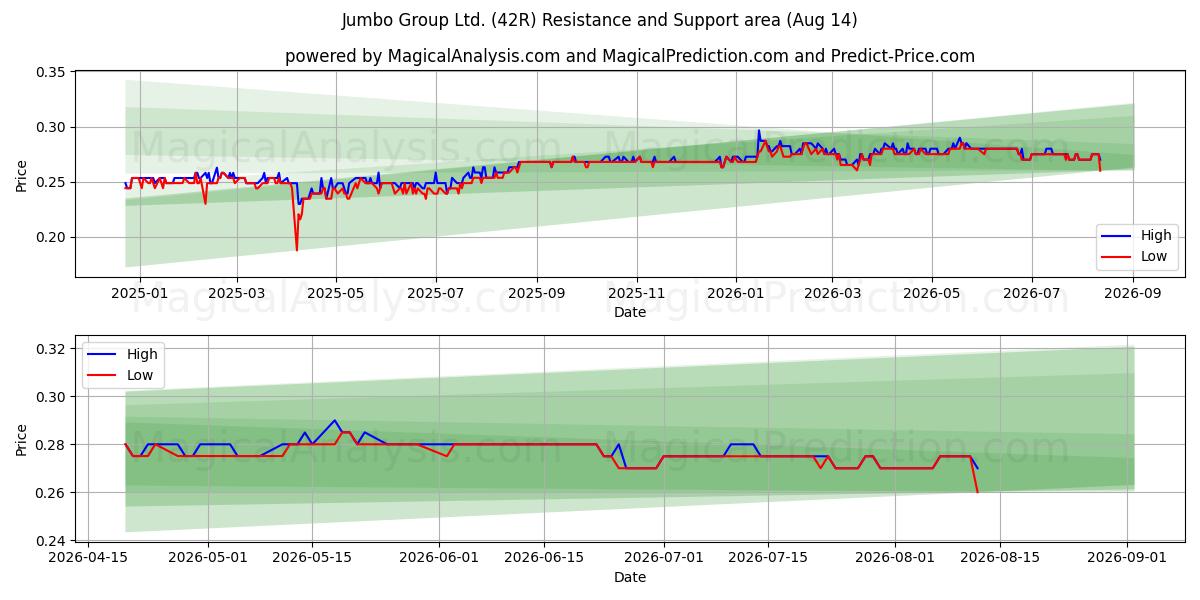Click the '2026-05' tick label
This screenshot has height=600, width=1200.
pos(932,293)
